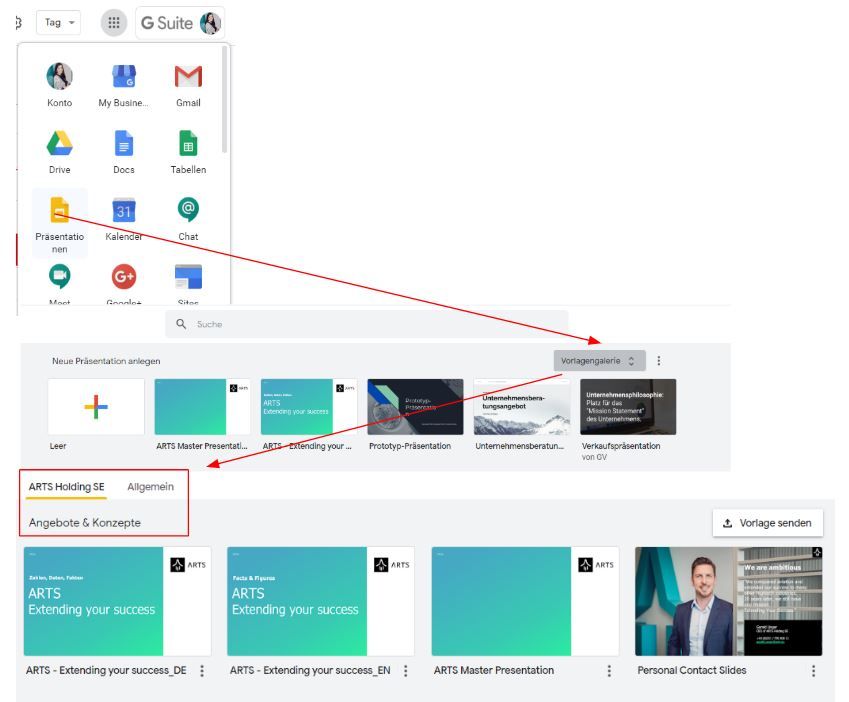The width and height of the screenshot is (849, 702).
Task: Click the G Suite account avatar
Action: pyautogui.click(x=210, y=23)
